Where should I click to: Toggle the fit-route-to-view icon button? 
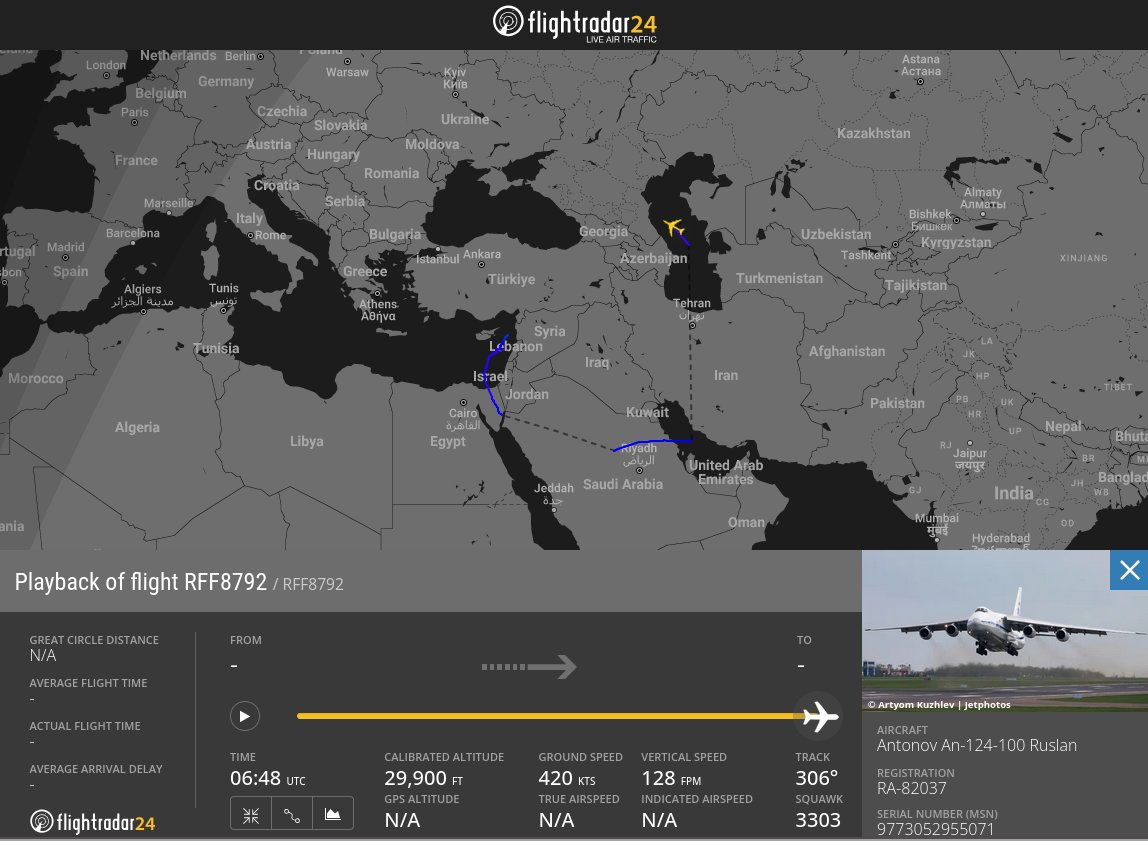[x=250, y=815]
